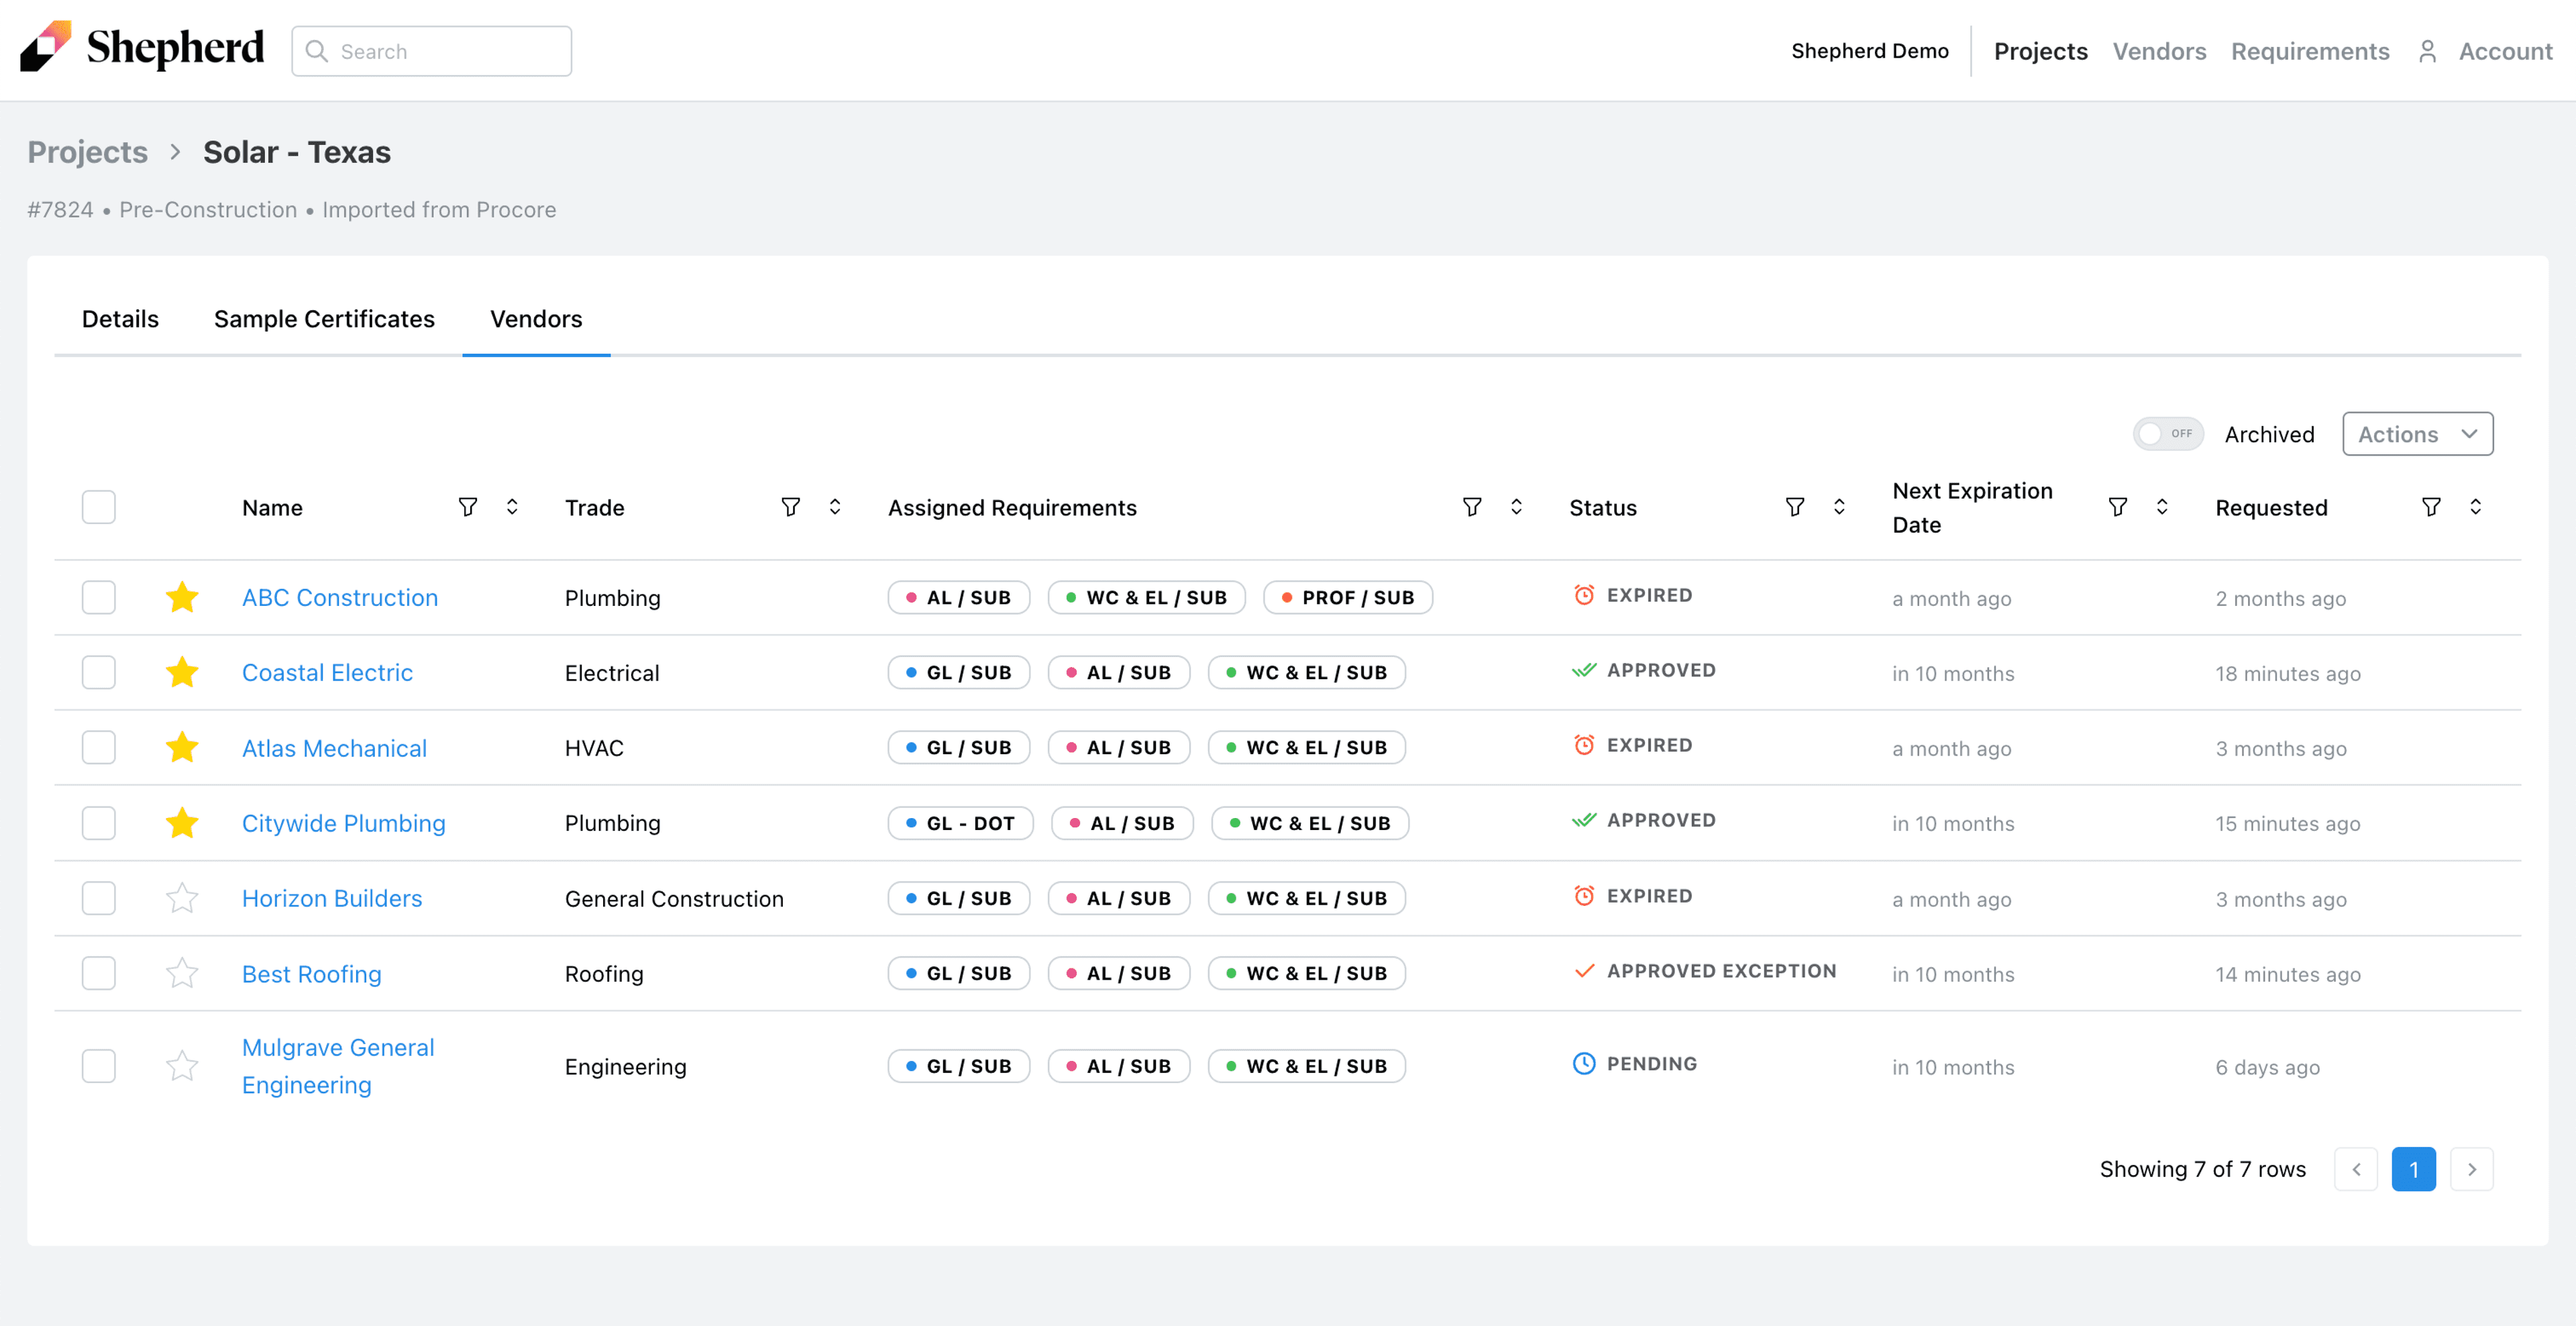Open the Requested column filter

tap(2431, 507)
